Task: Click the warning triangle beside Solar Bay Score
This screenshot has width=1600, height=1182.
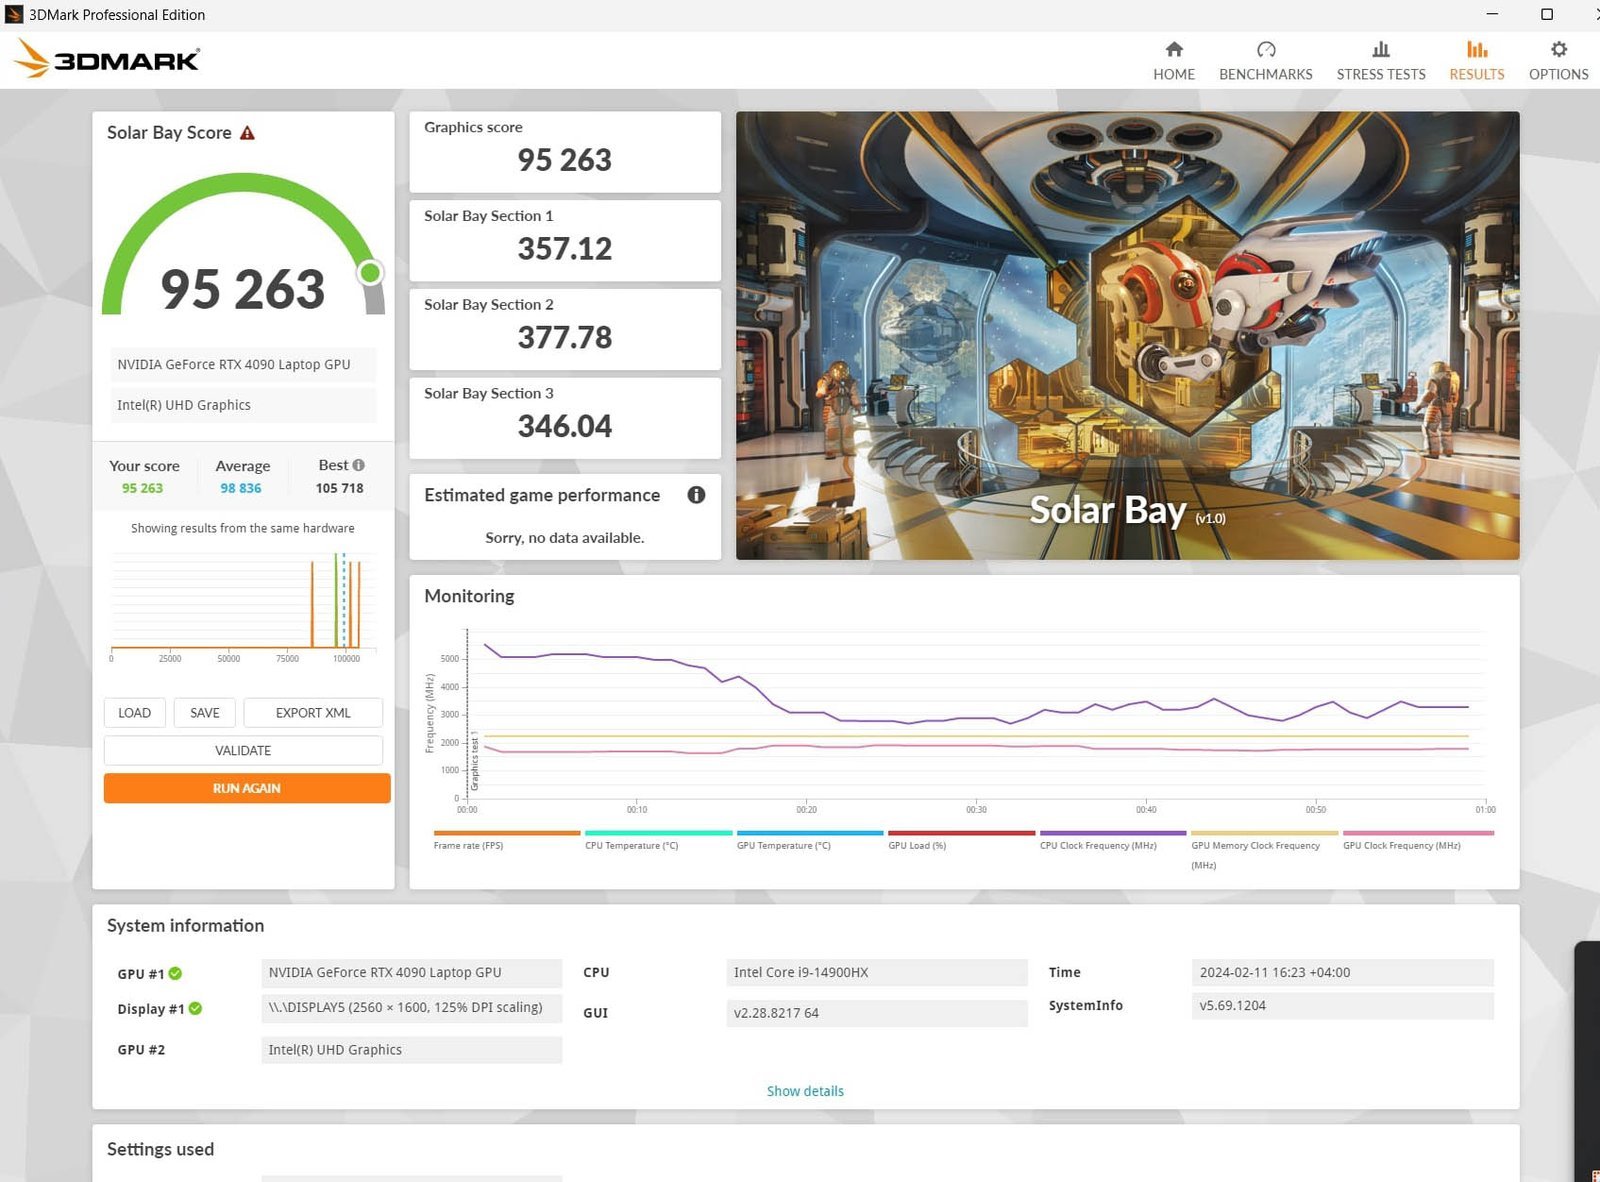Action: pyautogui.click(x=247, y=133)
